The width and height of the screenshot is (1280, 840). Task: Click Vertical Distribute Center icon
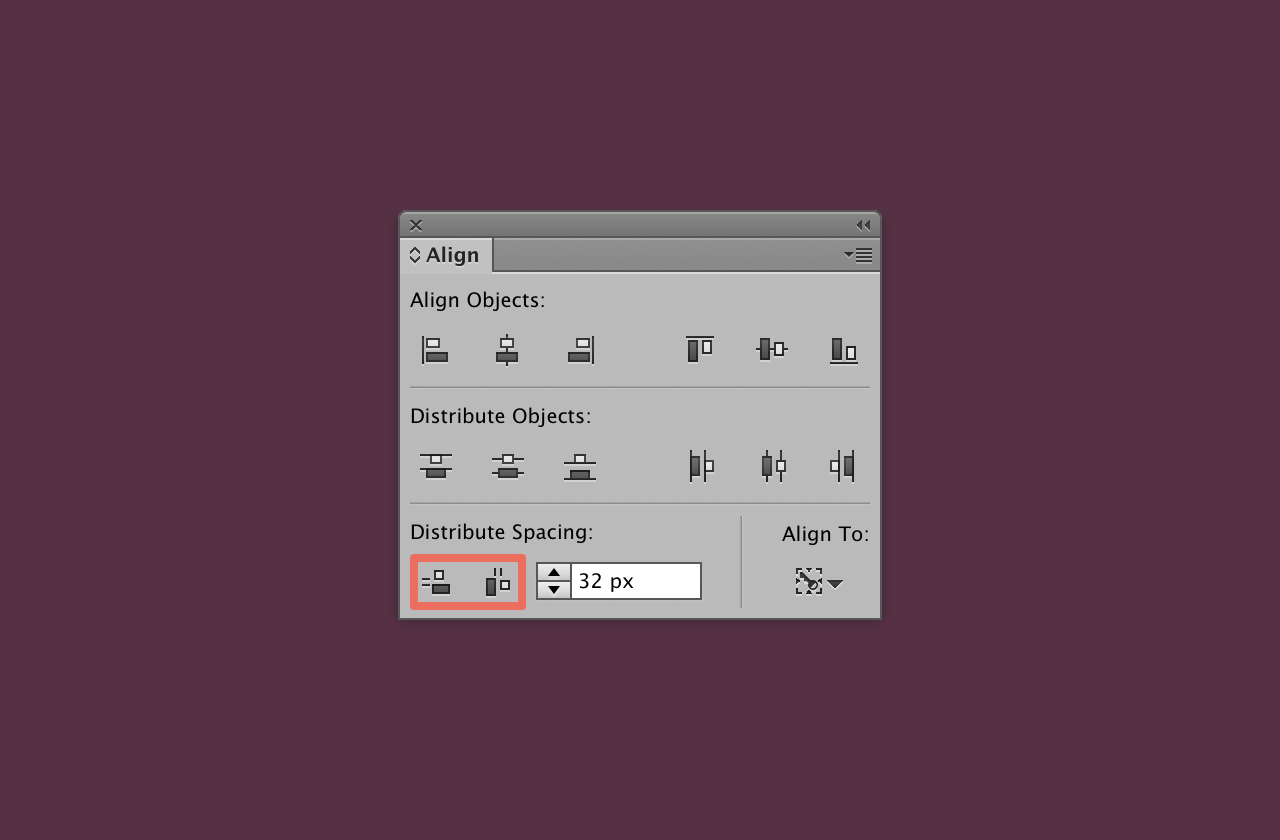508,466
